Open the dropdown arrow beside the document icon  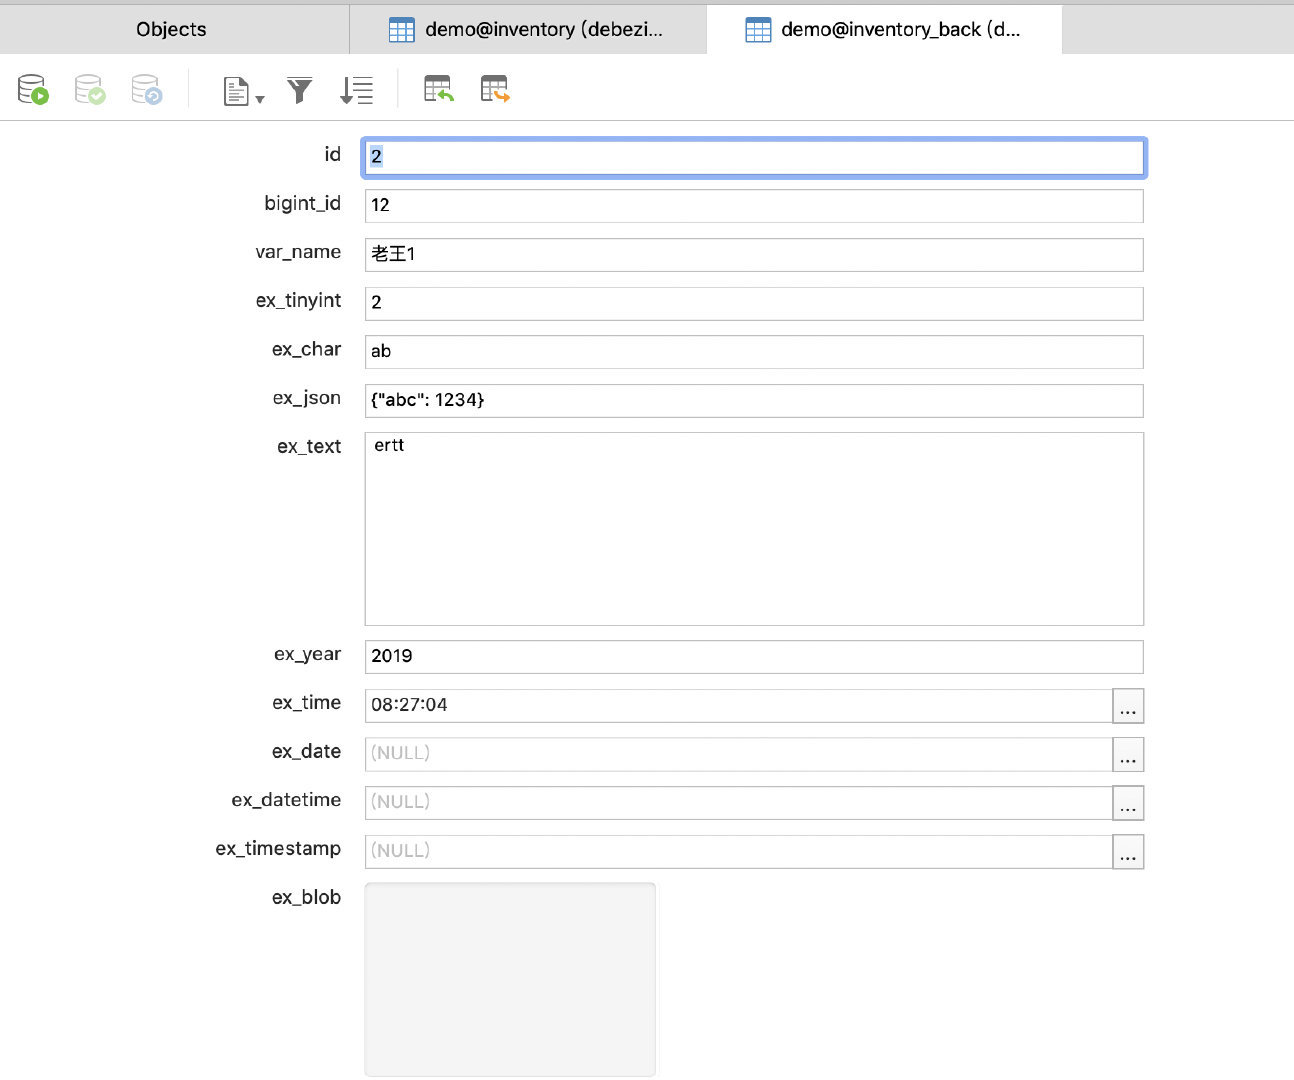tap(260, 99)
